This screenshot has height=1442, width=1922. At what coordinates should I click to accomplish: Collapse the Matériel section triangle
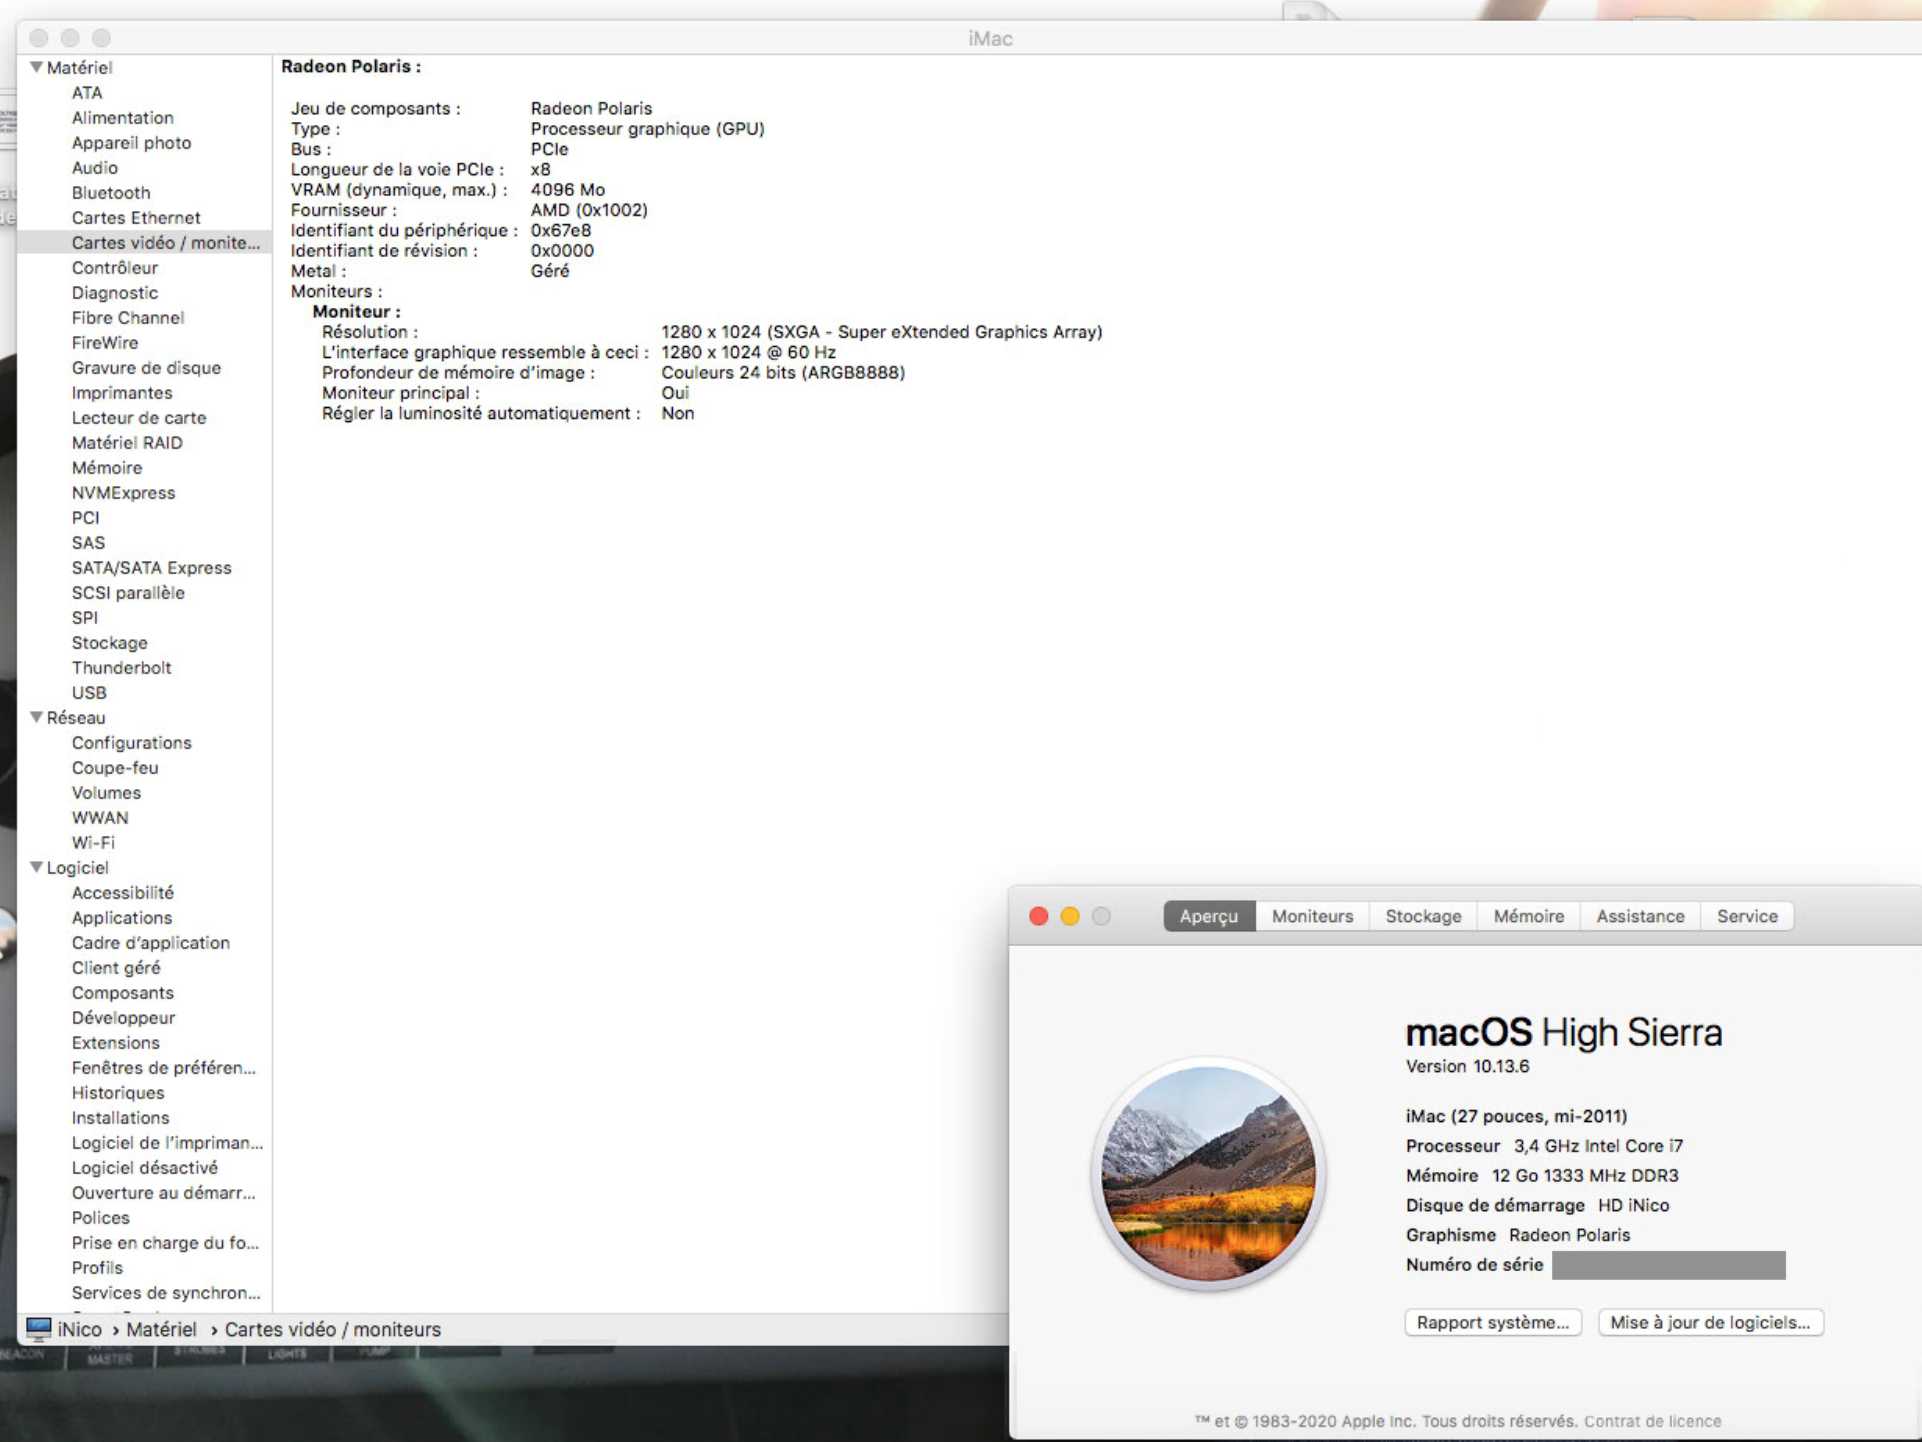click(x=36, y=67)
